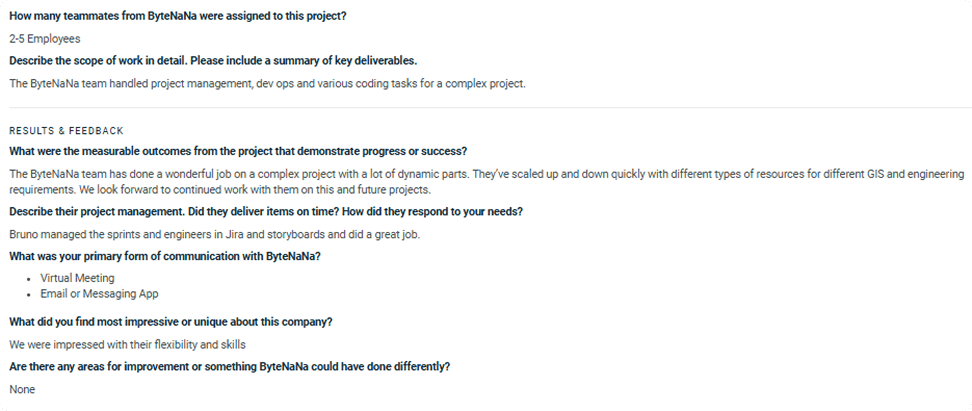The width and height of the screenshot is (972, 411).
Task: Click the primary form of communication question
Action: point(165,256)
